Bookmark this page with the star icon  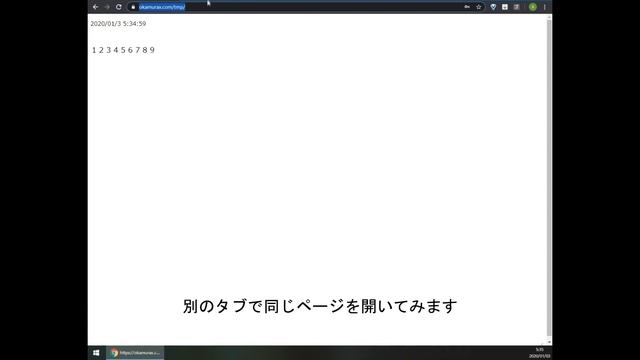tap(479, 7)
